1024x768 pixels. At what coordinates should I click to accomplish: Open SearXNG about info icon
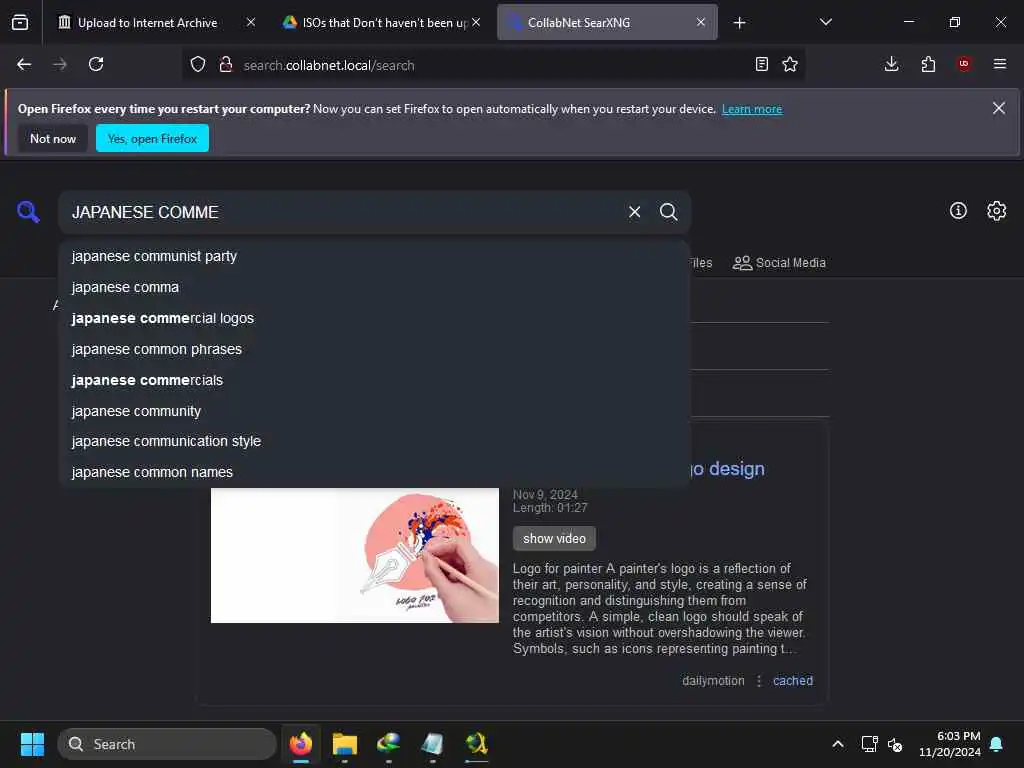[958, 210]
